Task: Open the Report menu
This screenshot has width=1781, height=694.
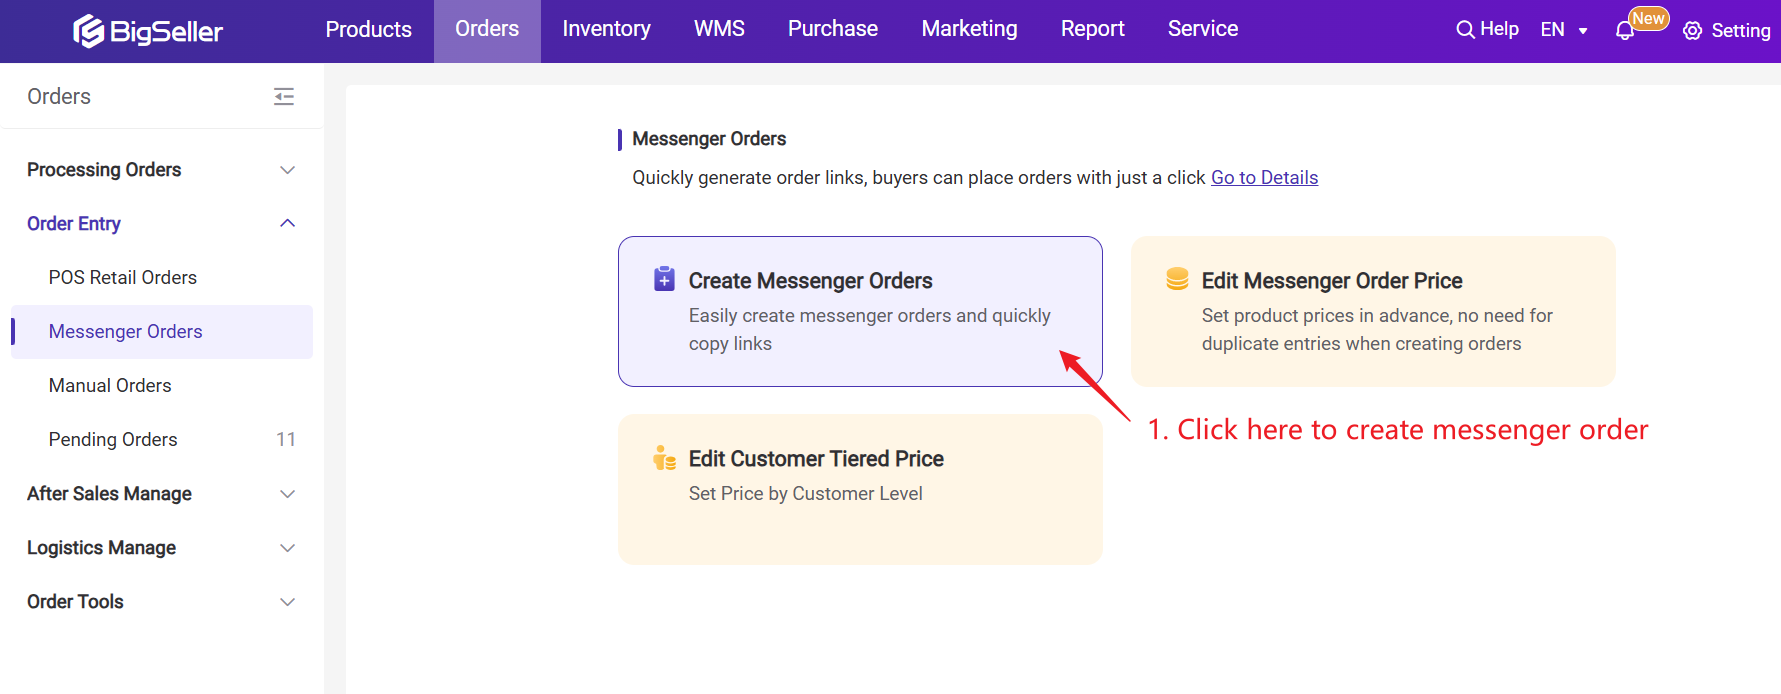Action: click(1093, 30)
